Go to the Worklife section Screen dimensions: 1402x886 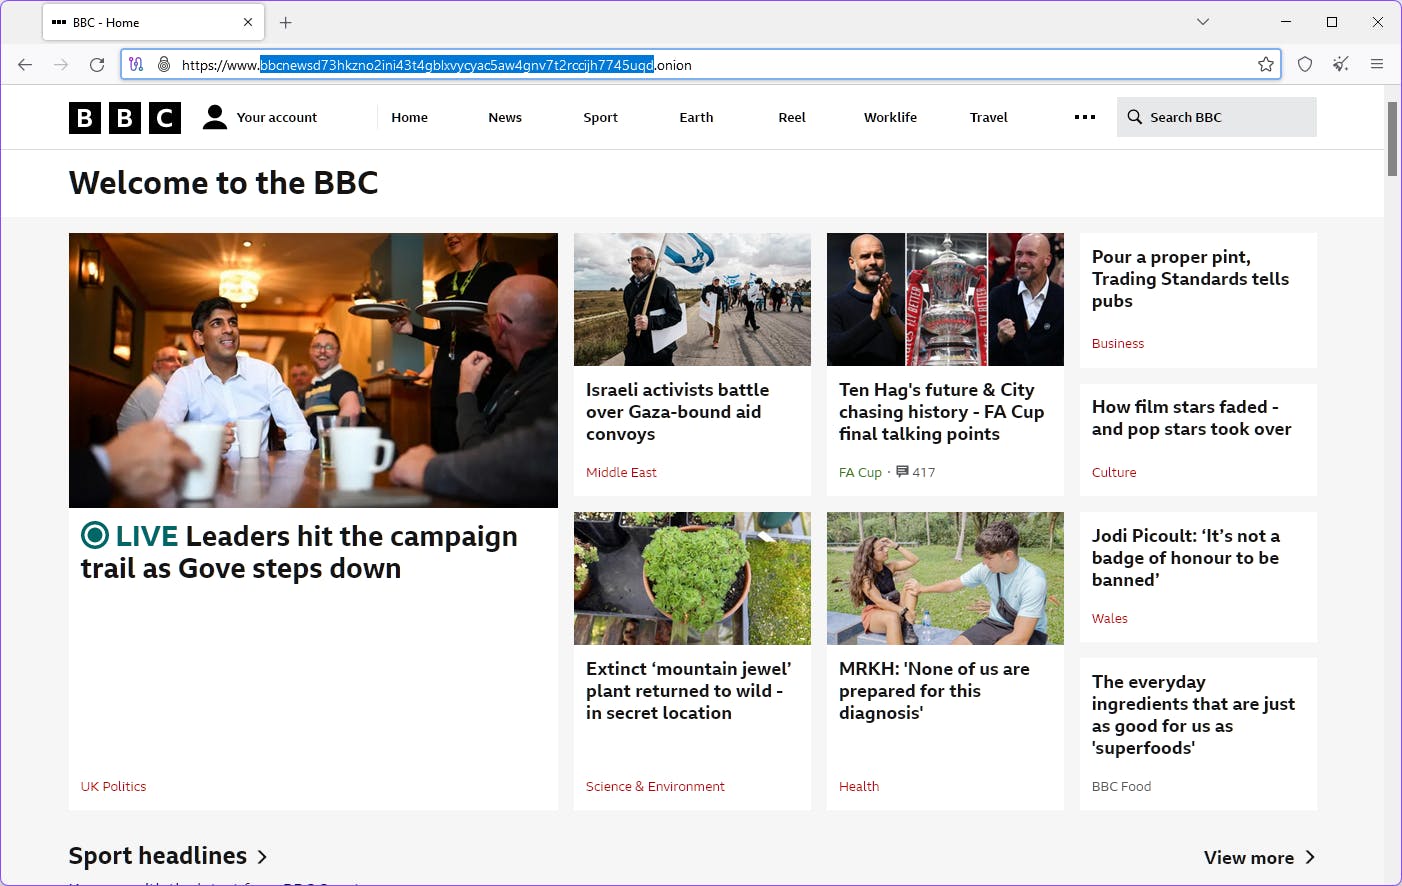point(890,117)
